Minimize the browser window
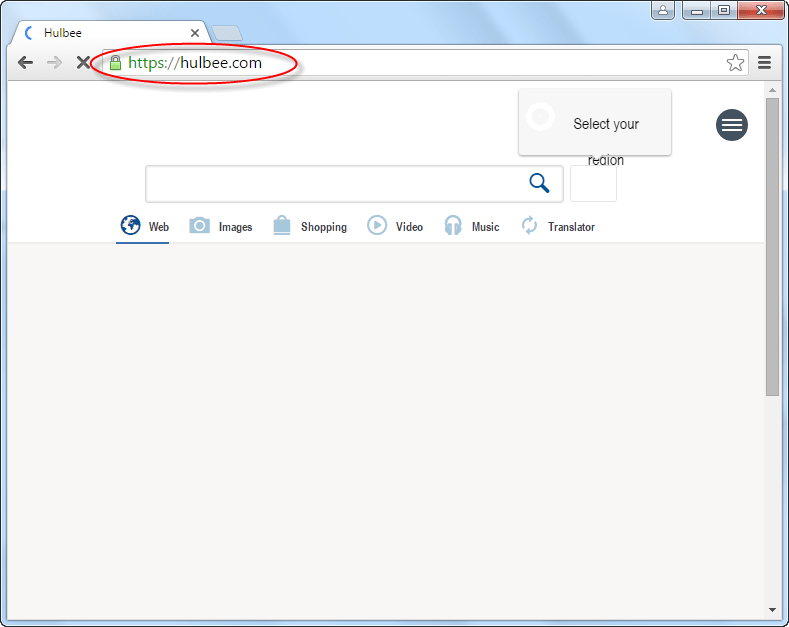789x627 pixels. (696, 10)
